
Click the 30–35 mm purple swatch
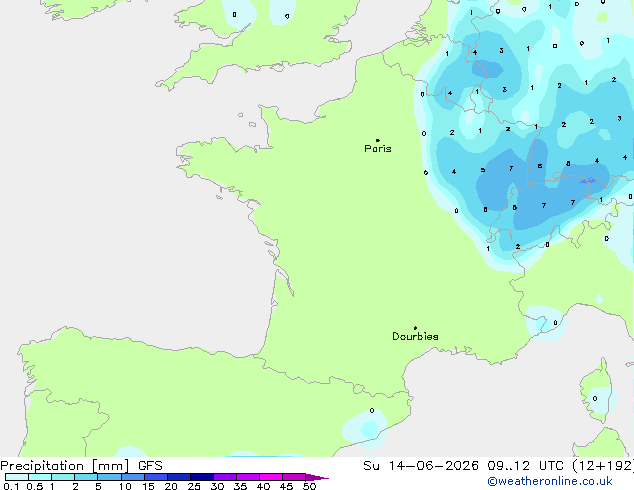(x=225, y=477)
